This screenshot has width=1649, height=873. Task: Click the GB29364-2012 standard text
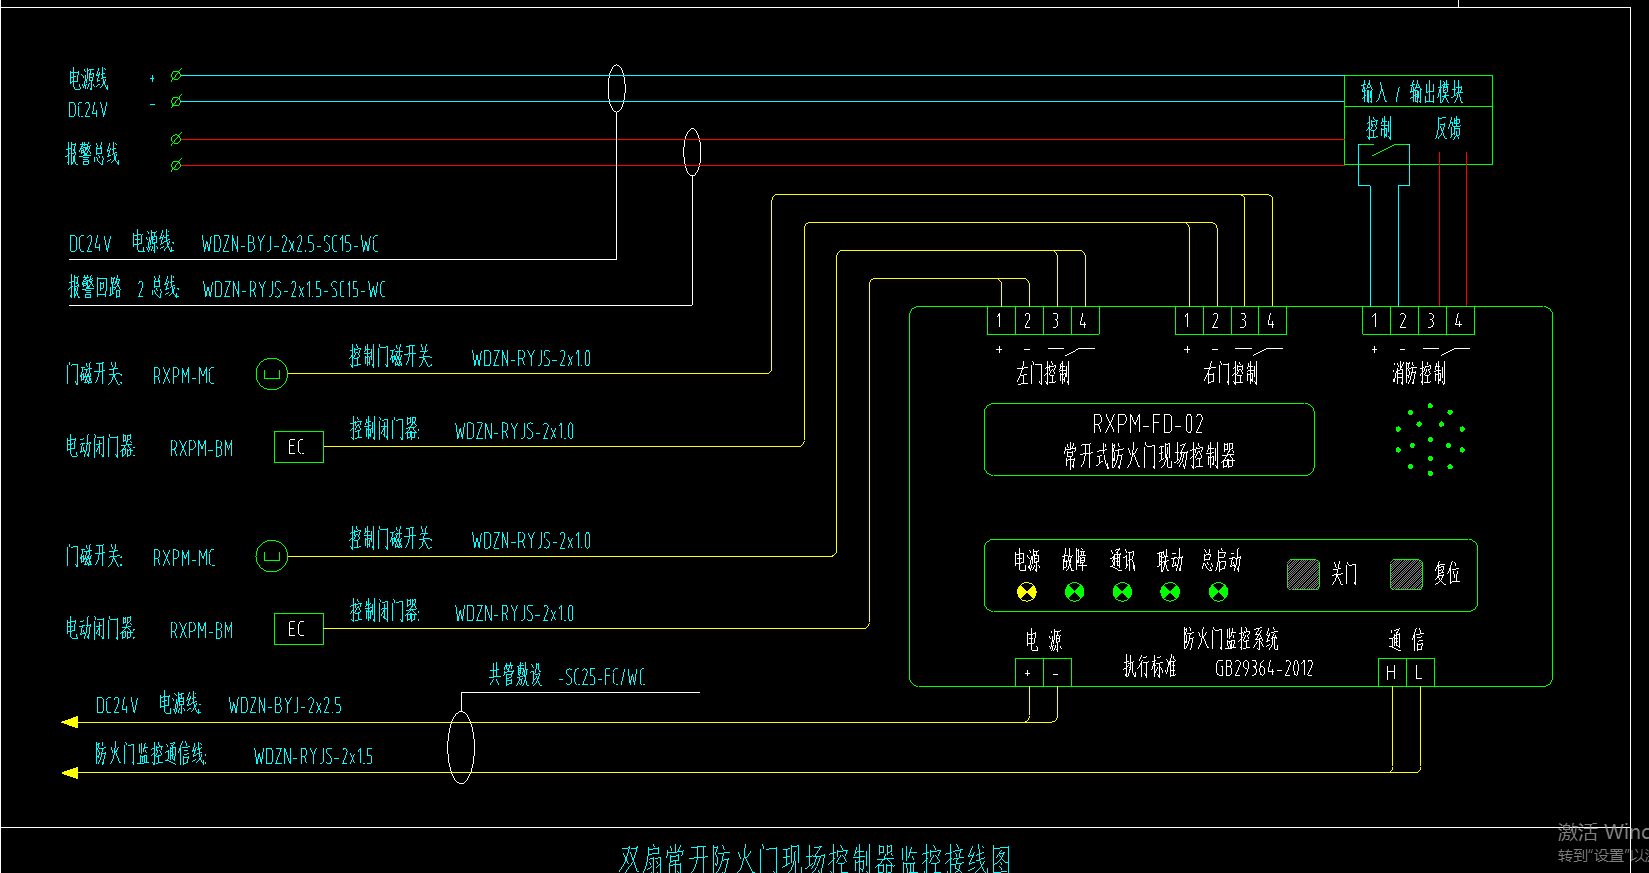point(1264,669)
